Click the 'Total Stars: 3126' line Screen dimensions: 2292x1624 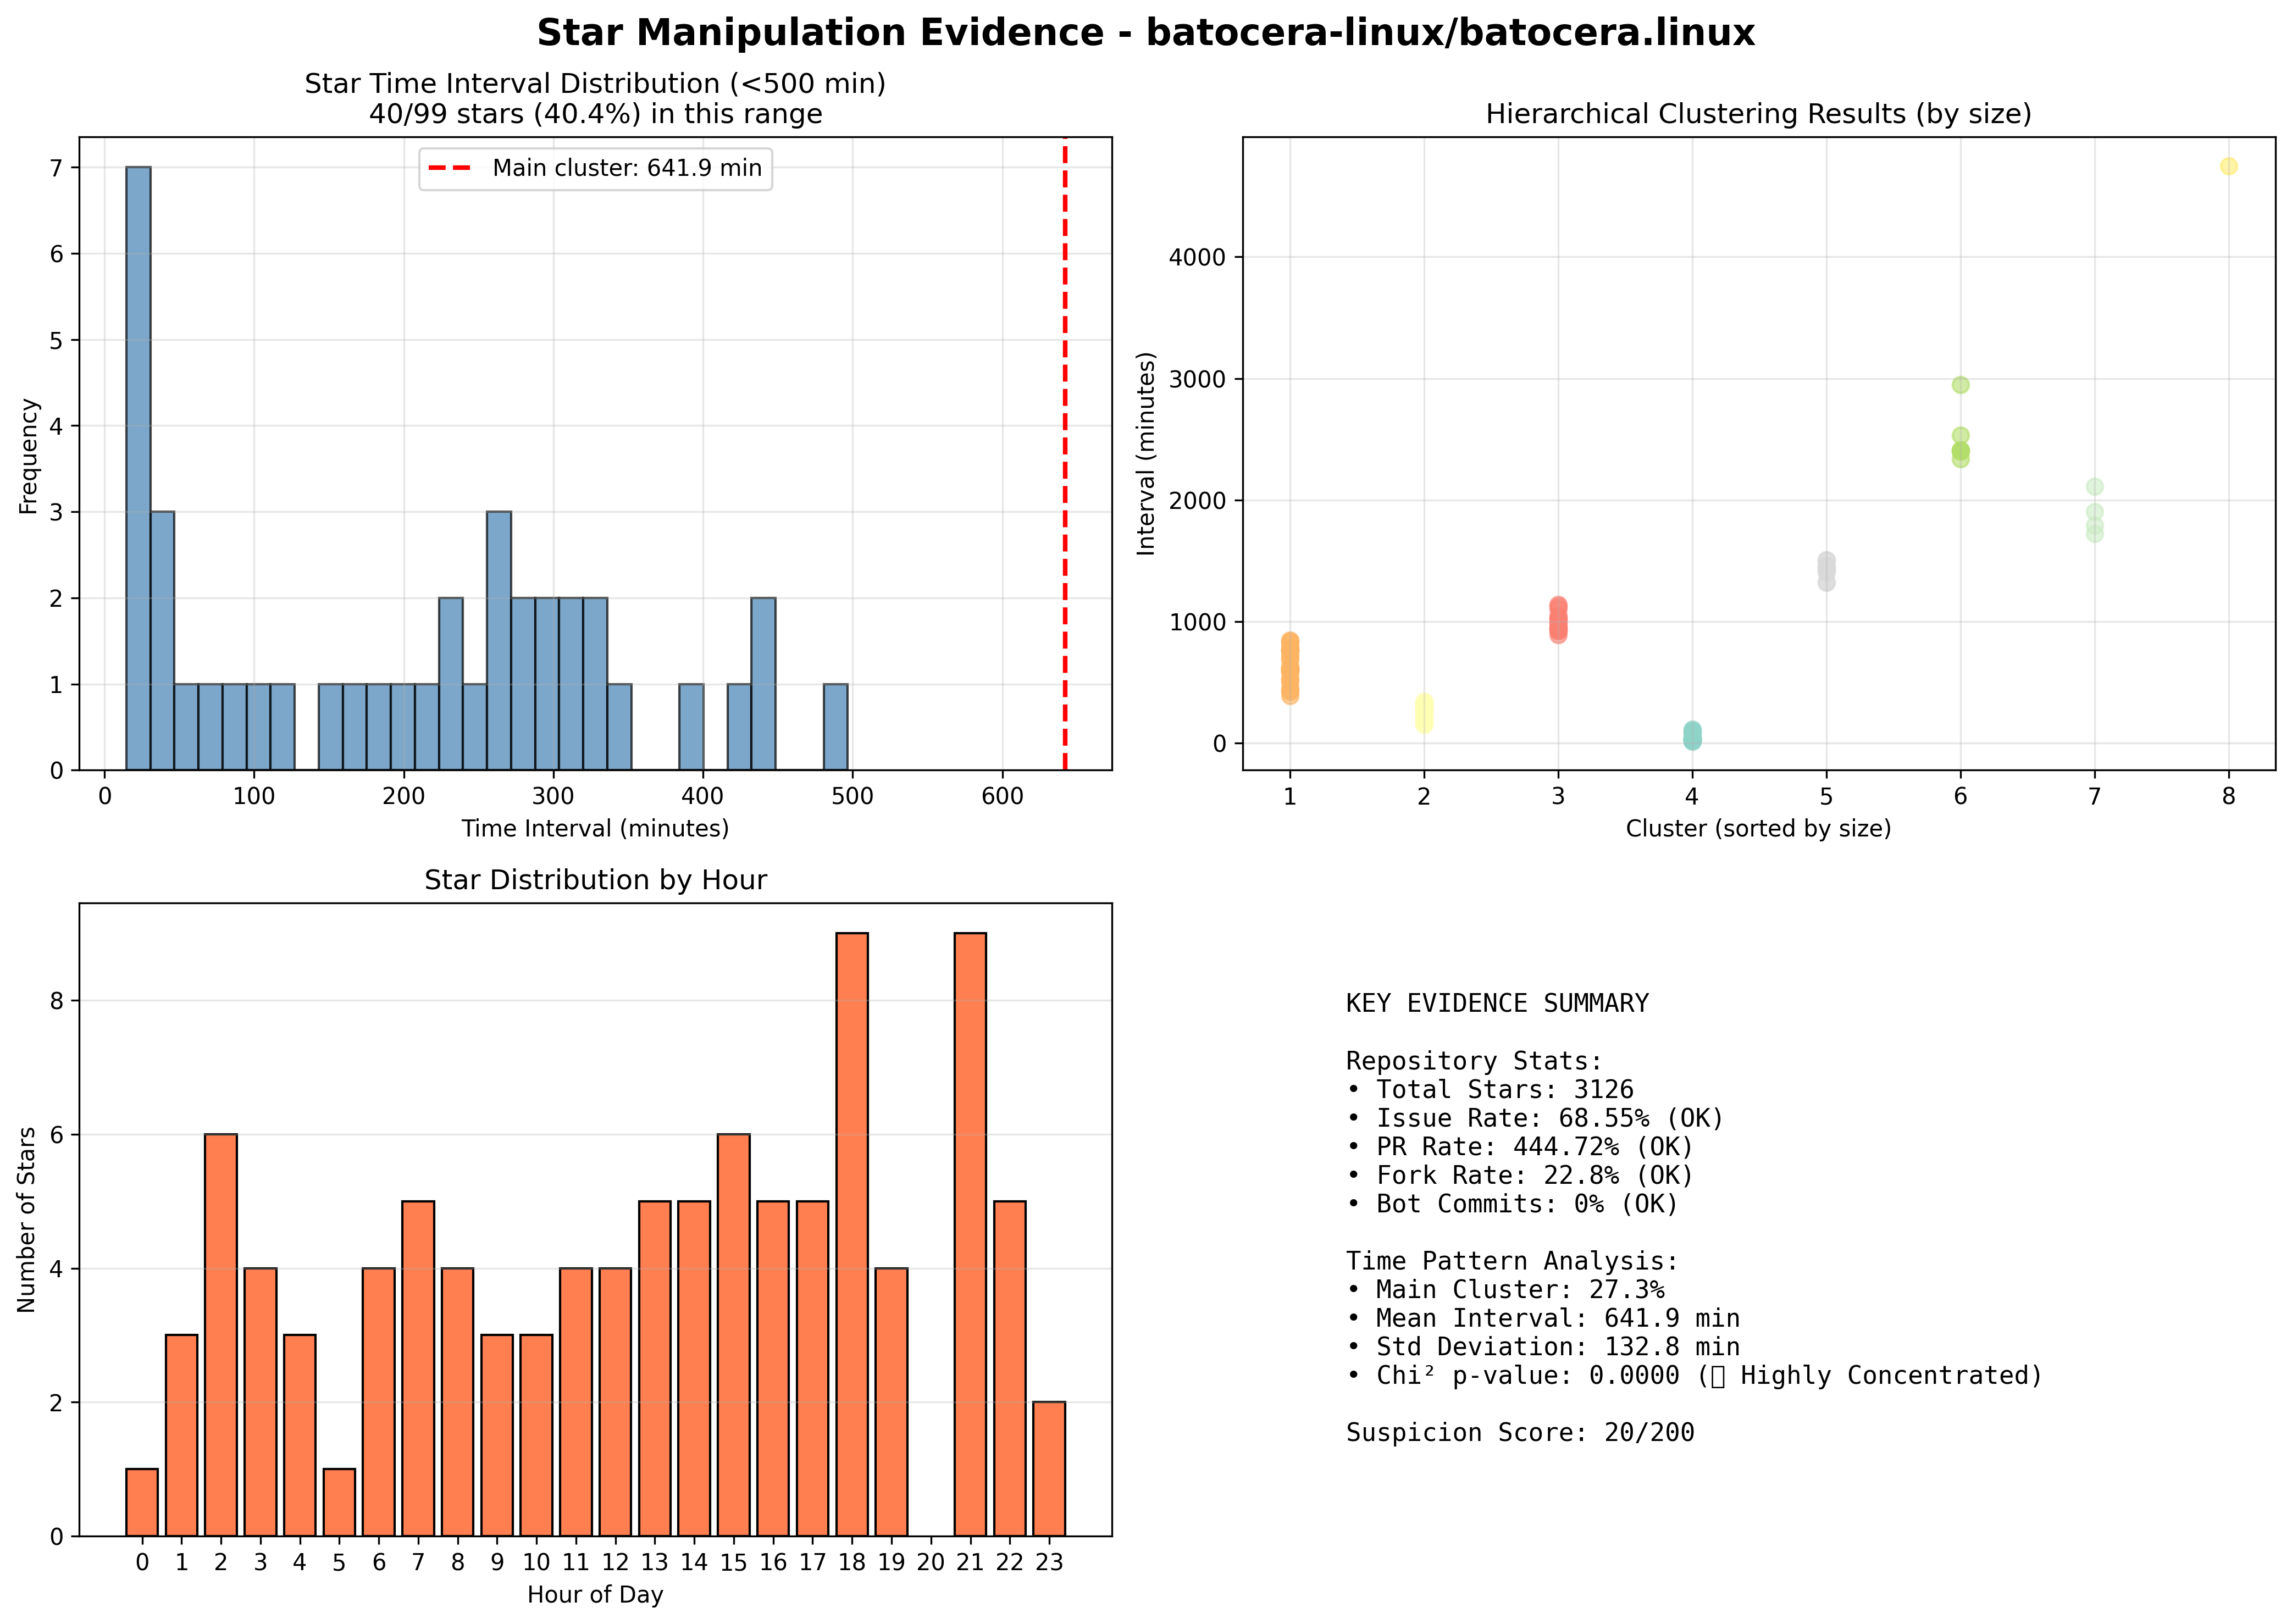[x=1489, y=1090]
